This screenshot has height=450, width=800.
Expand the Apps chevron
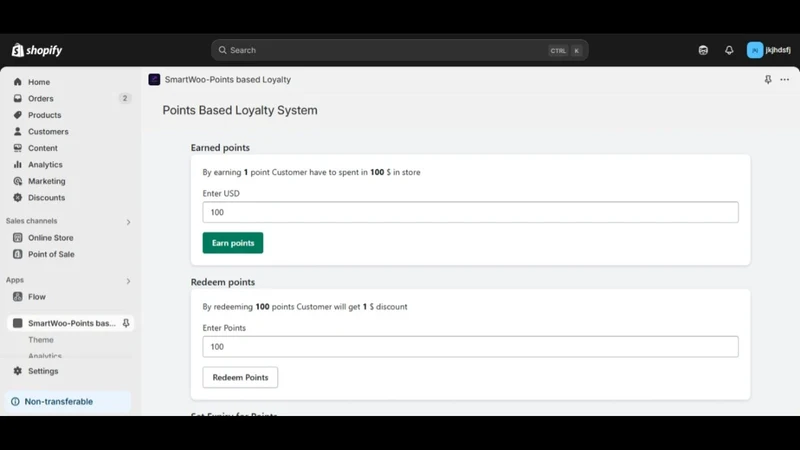point(128,281)
